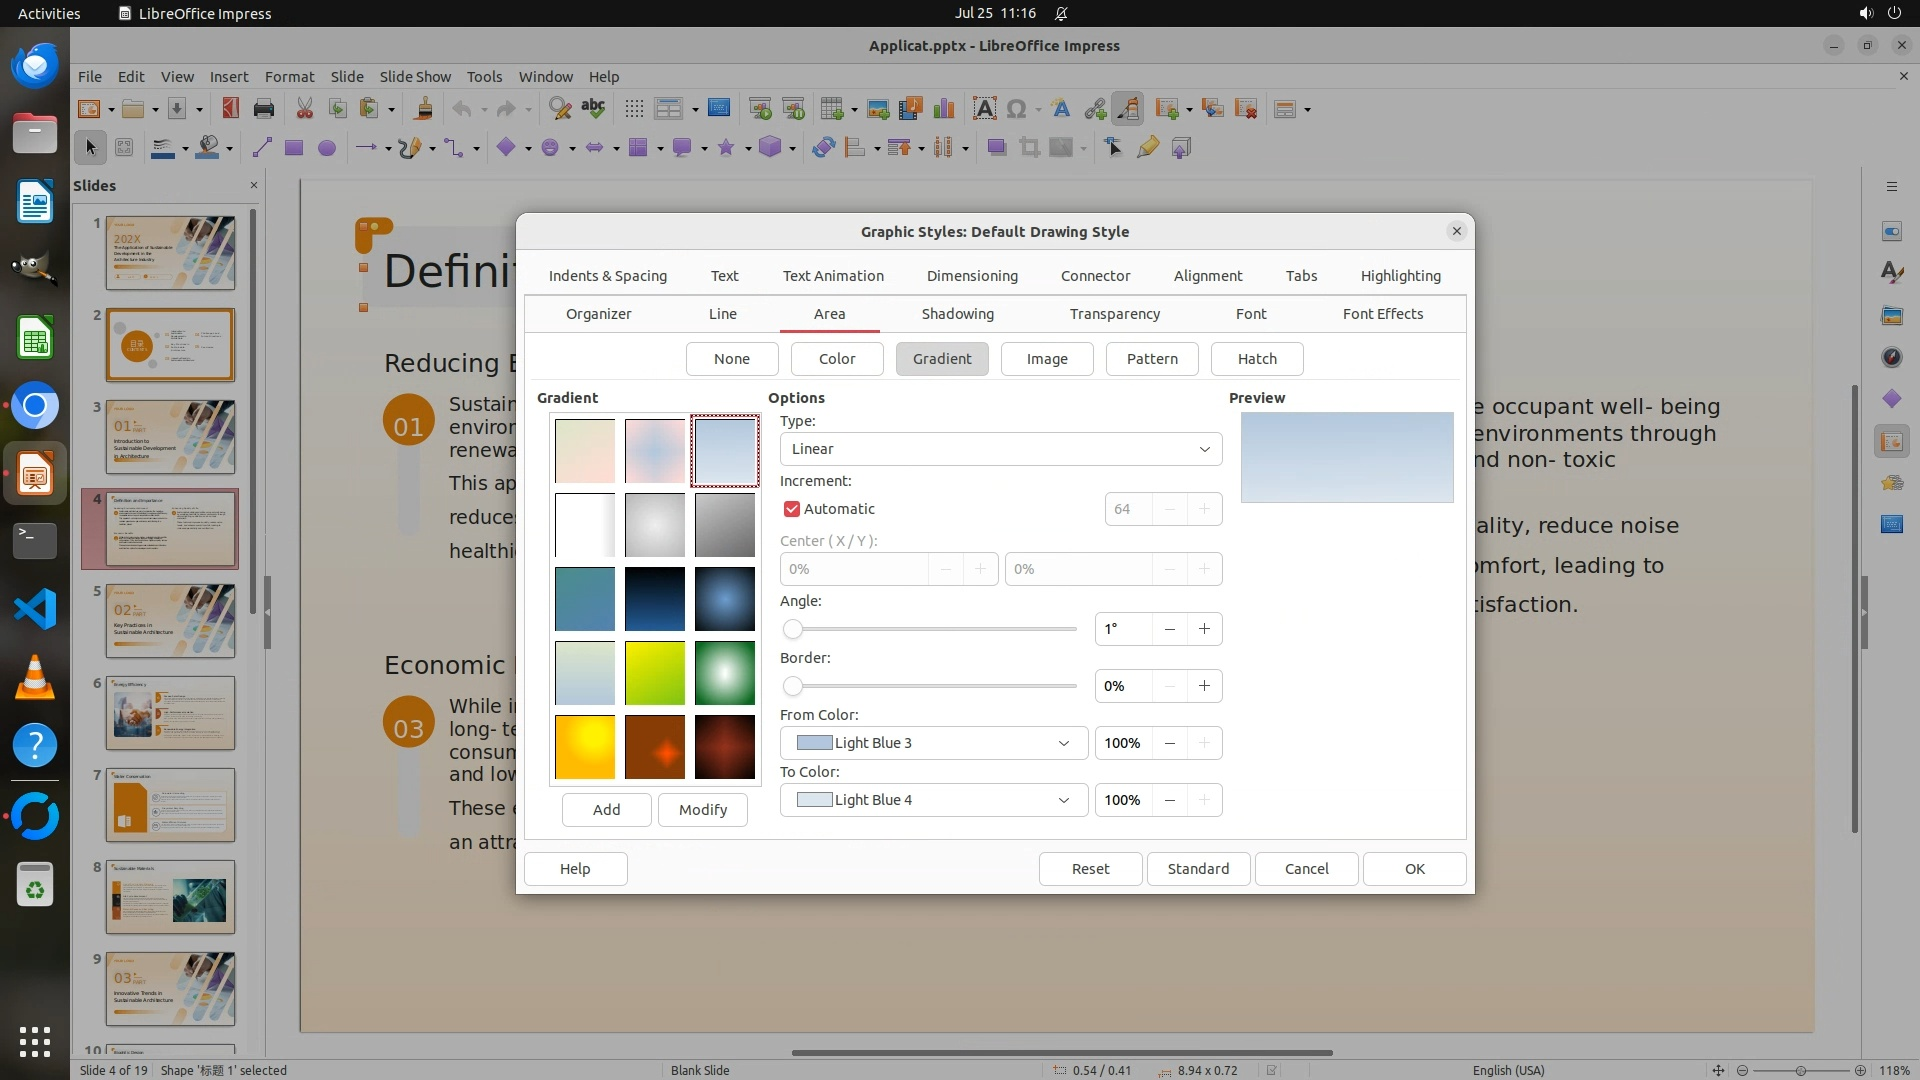Uncheck the Automatic increment checkbox

792,509
